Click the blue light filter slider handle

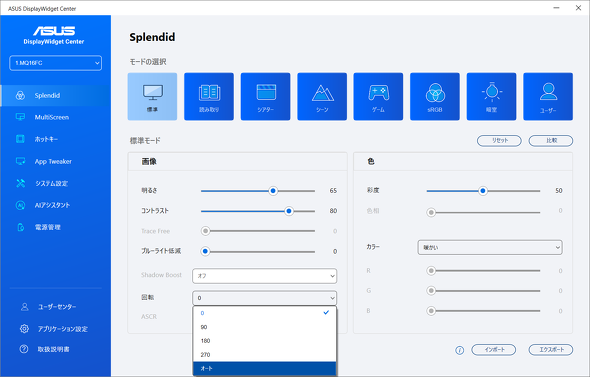(205, 251)
